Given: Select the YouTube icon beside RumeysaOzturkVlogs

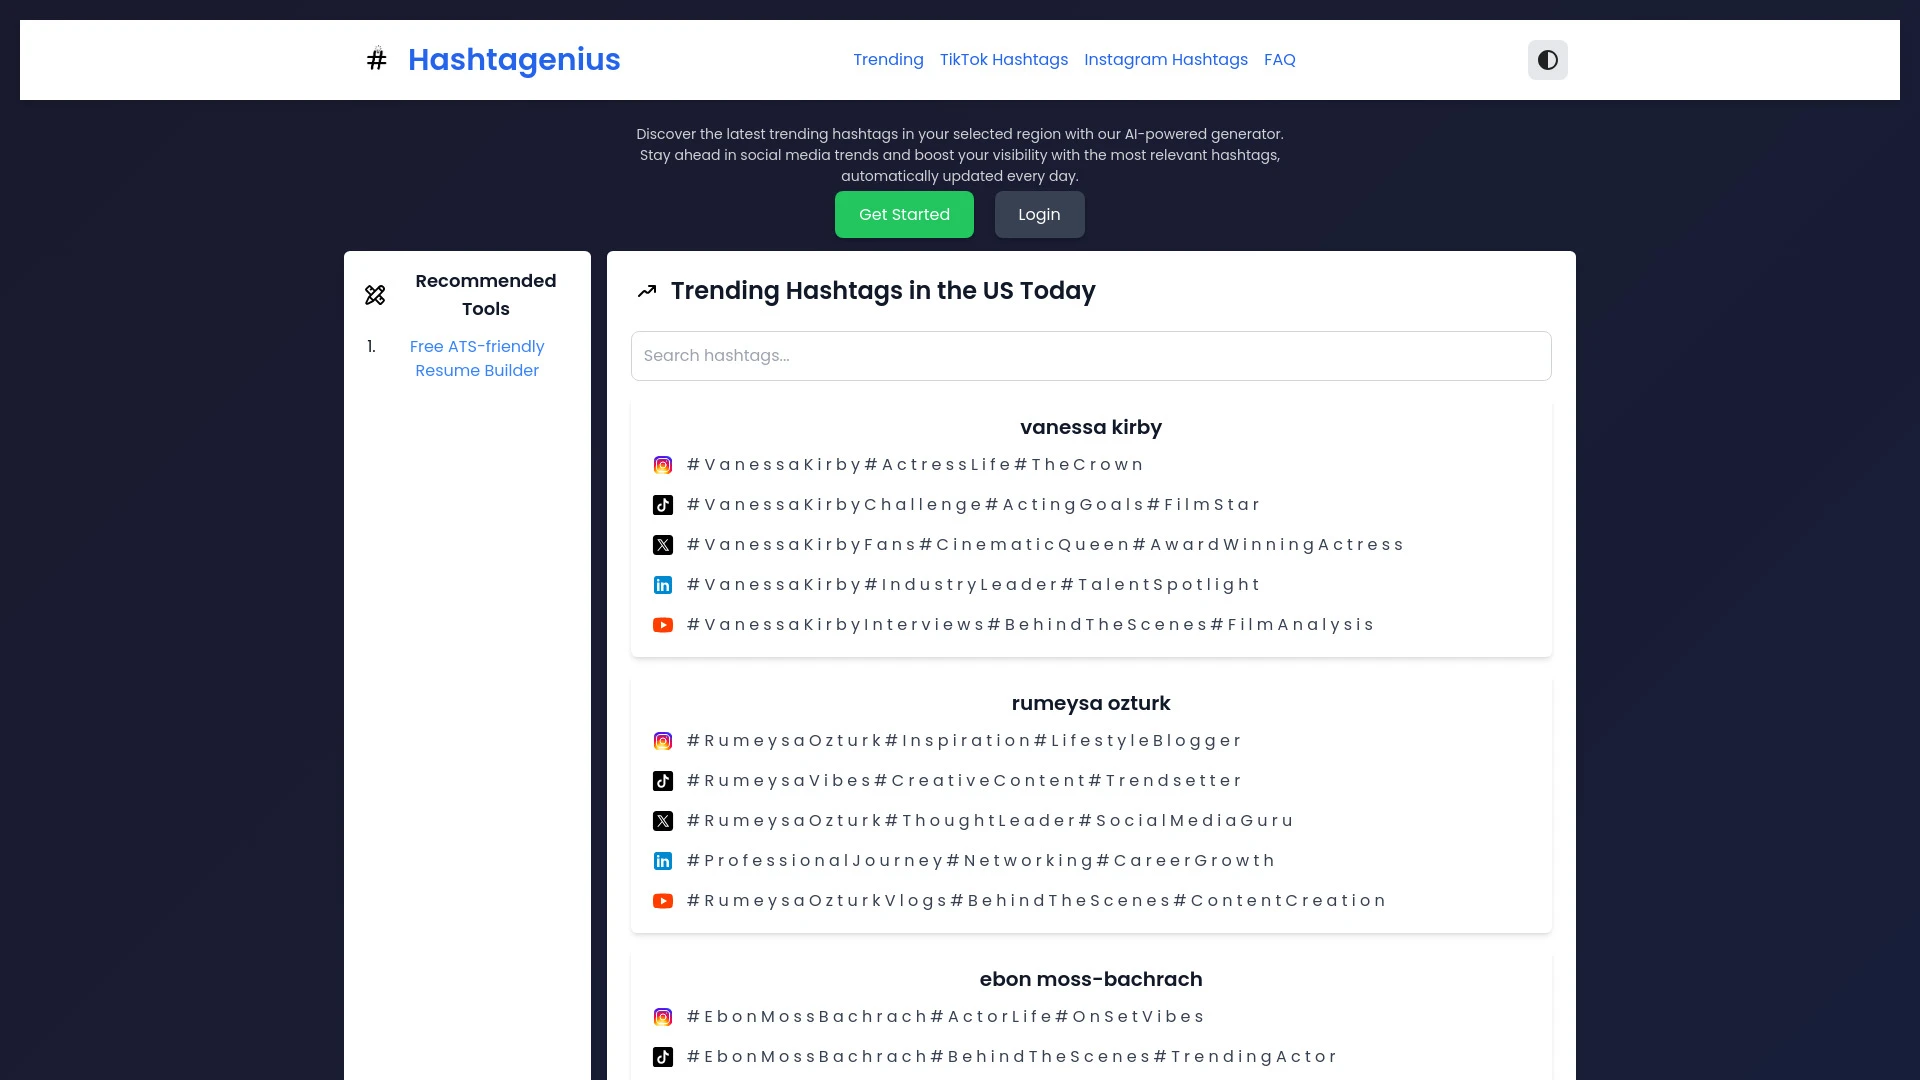Looking at the screenshot, I should (x=663, y=901).
